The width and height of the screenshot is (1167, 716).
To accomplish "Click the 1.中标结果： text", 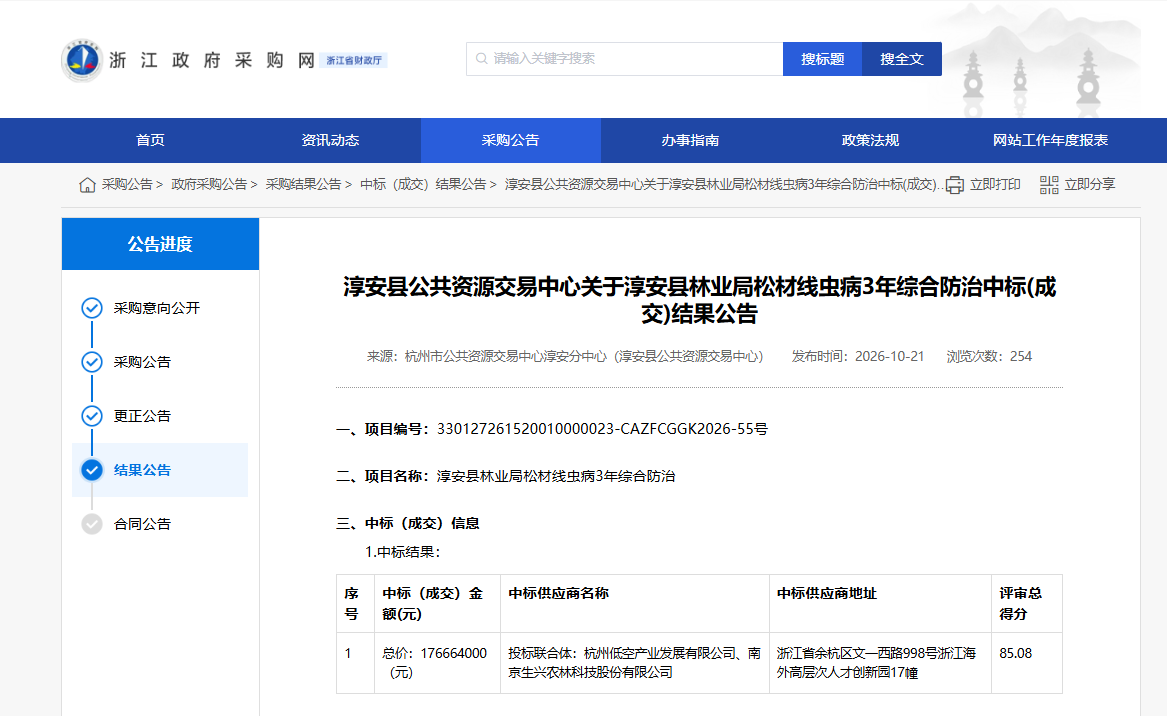I will pos(403,552).
